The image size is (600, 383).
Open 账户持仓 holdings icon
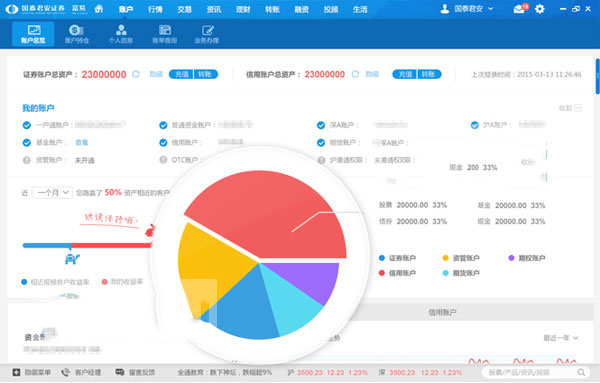point(77,34)
